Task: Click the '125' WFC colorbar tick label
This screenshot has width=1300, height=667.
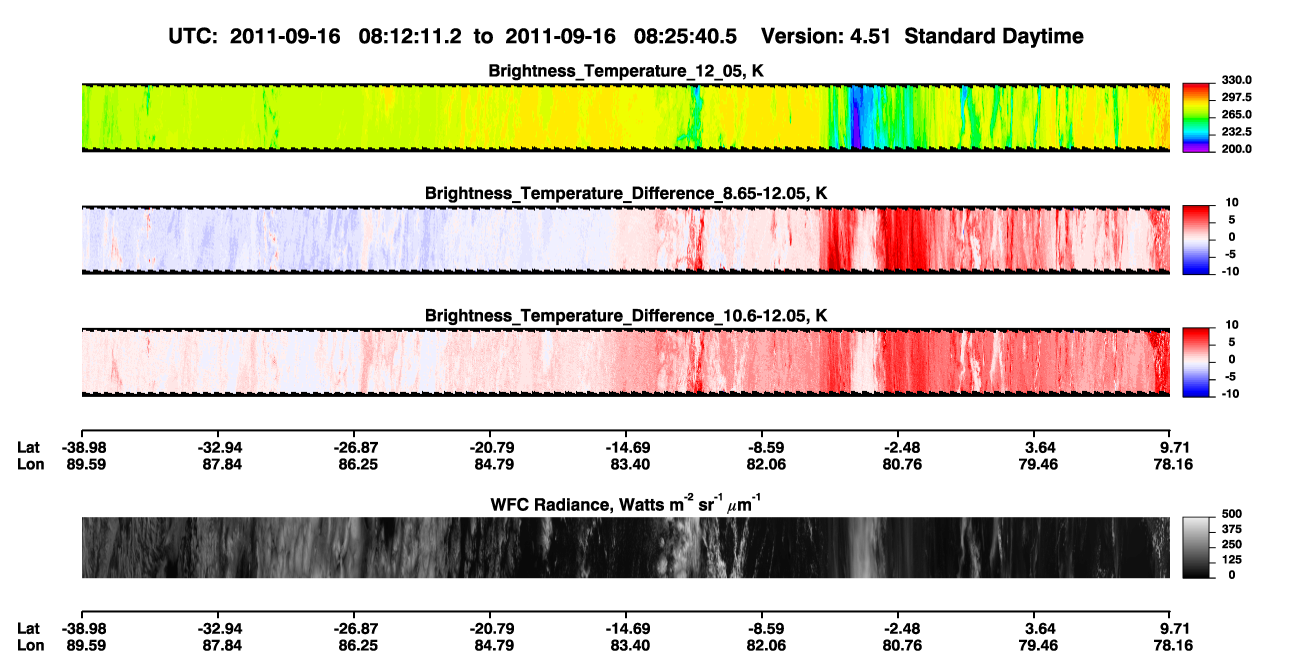Action: pos(1231,559)
